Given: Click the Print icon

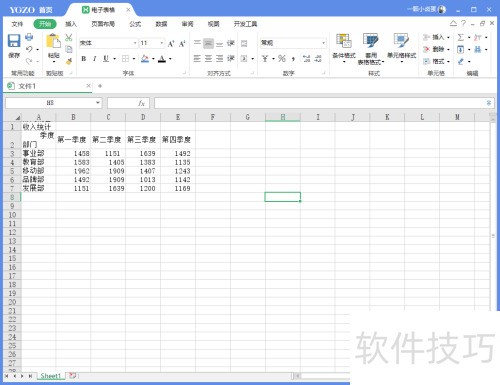Looking at the screenshot, I should pos(29,37).
